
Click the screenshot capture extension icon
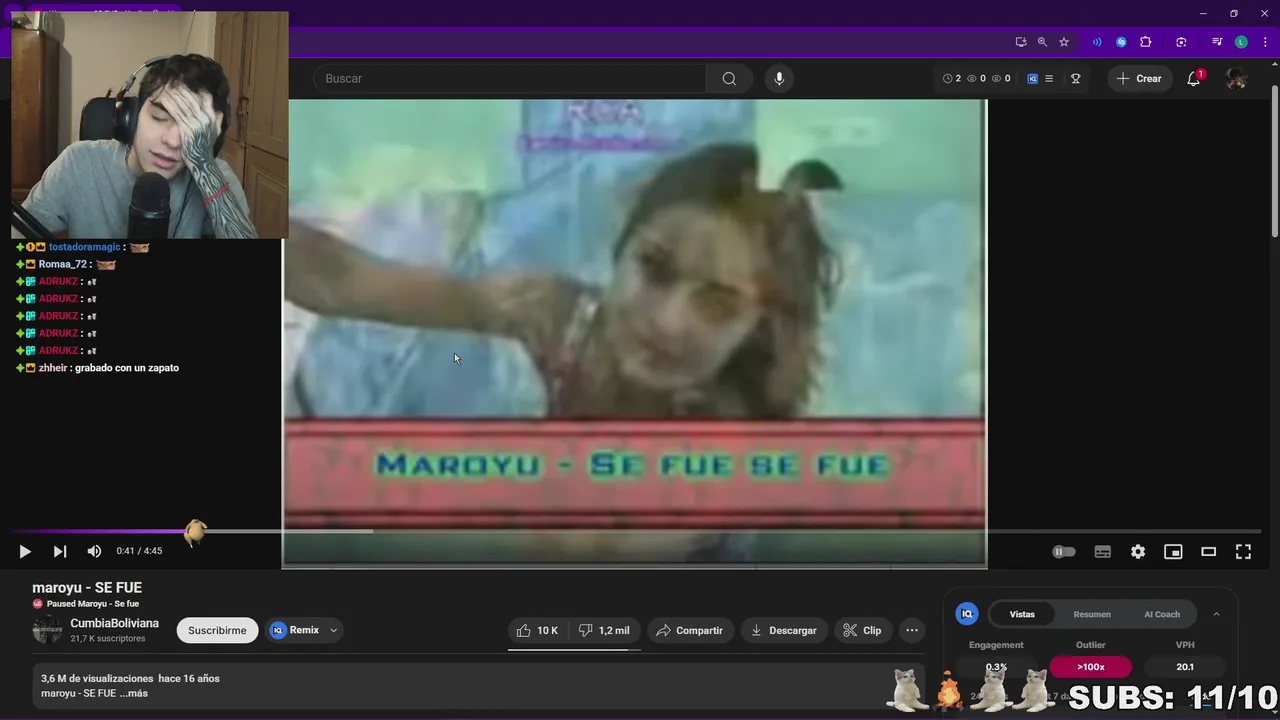[x=1181, y=42]
